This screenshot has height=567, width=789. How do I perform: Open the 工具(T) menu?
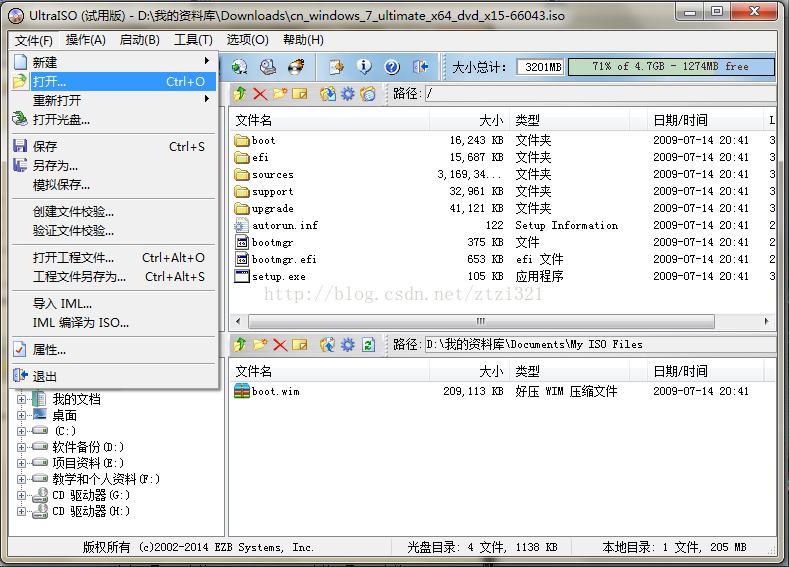pos(193,40)
